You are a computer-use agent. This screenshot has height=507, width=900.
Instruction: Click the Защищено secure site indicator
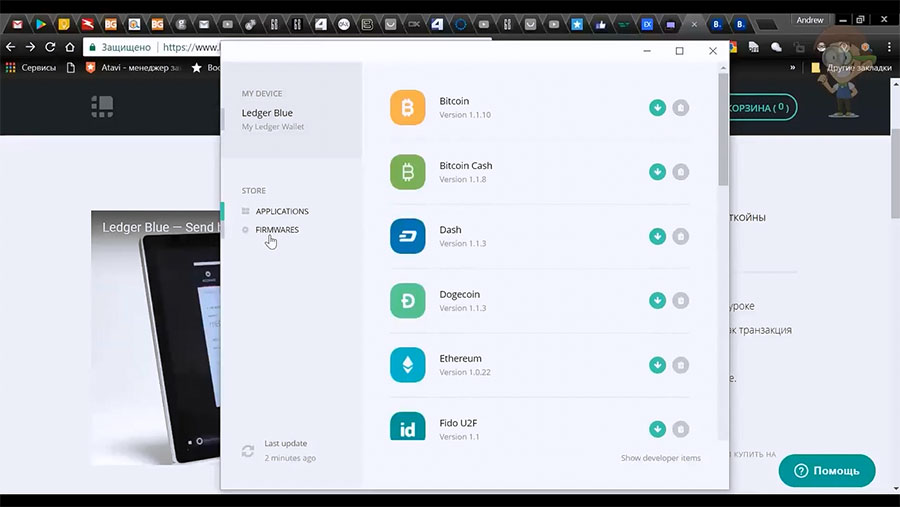[x=120, y=47]
